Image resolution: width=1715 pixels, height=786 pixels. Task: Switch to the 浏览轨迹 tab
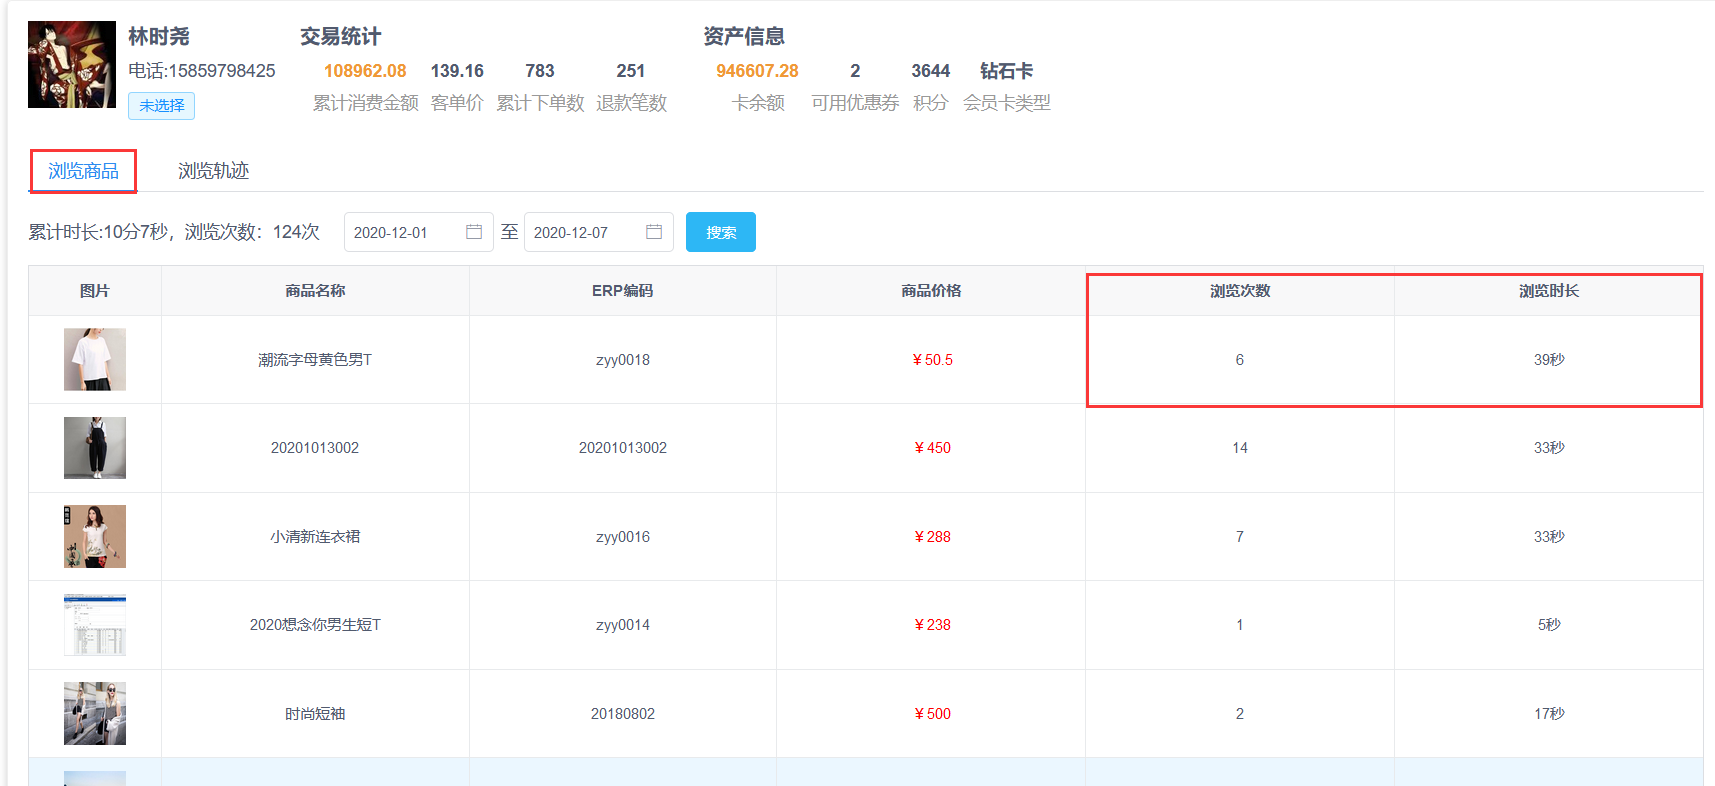tap(213, 171)
